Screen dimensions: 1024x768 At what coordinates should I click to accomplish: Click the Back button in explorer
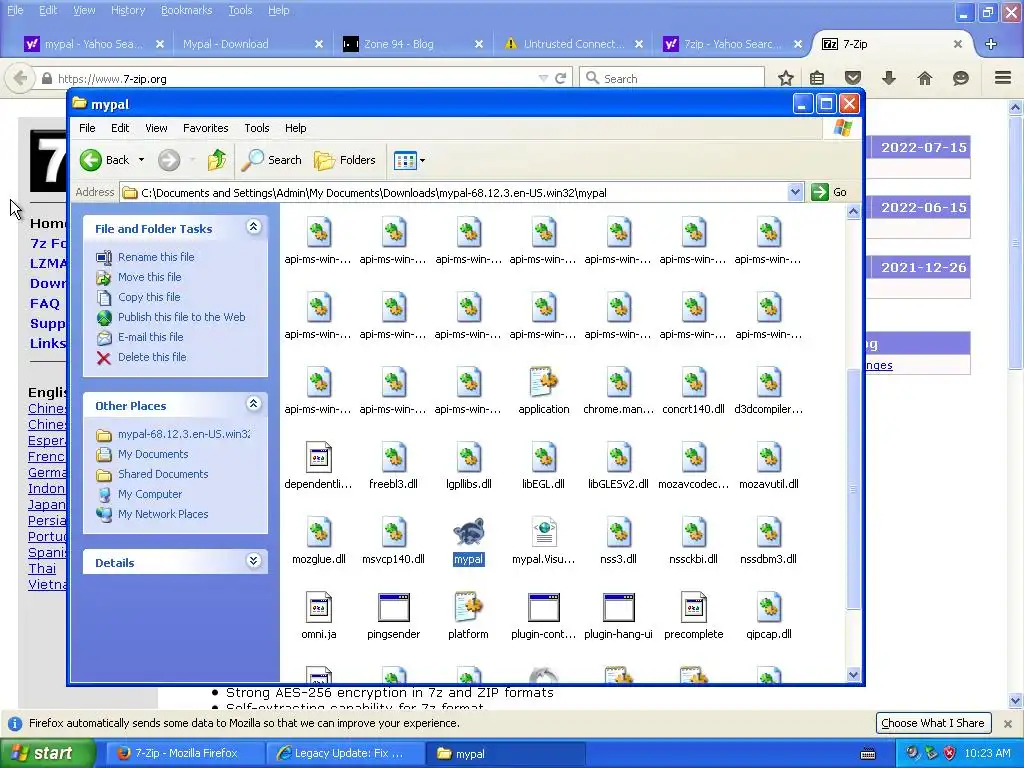tap(104, 160)
